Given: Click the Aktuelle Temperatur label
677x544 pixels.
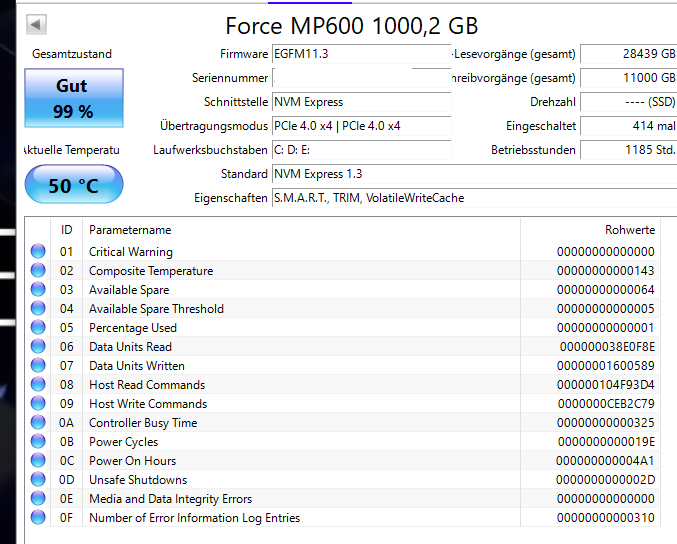Looking at the screenshot, I should point(72,150).
